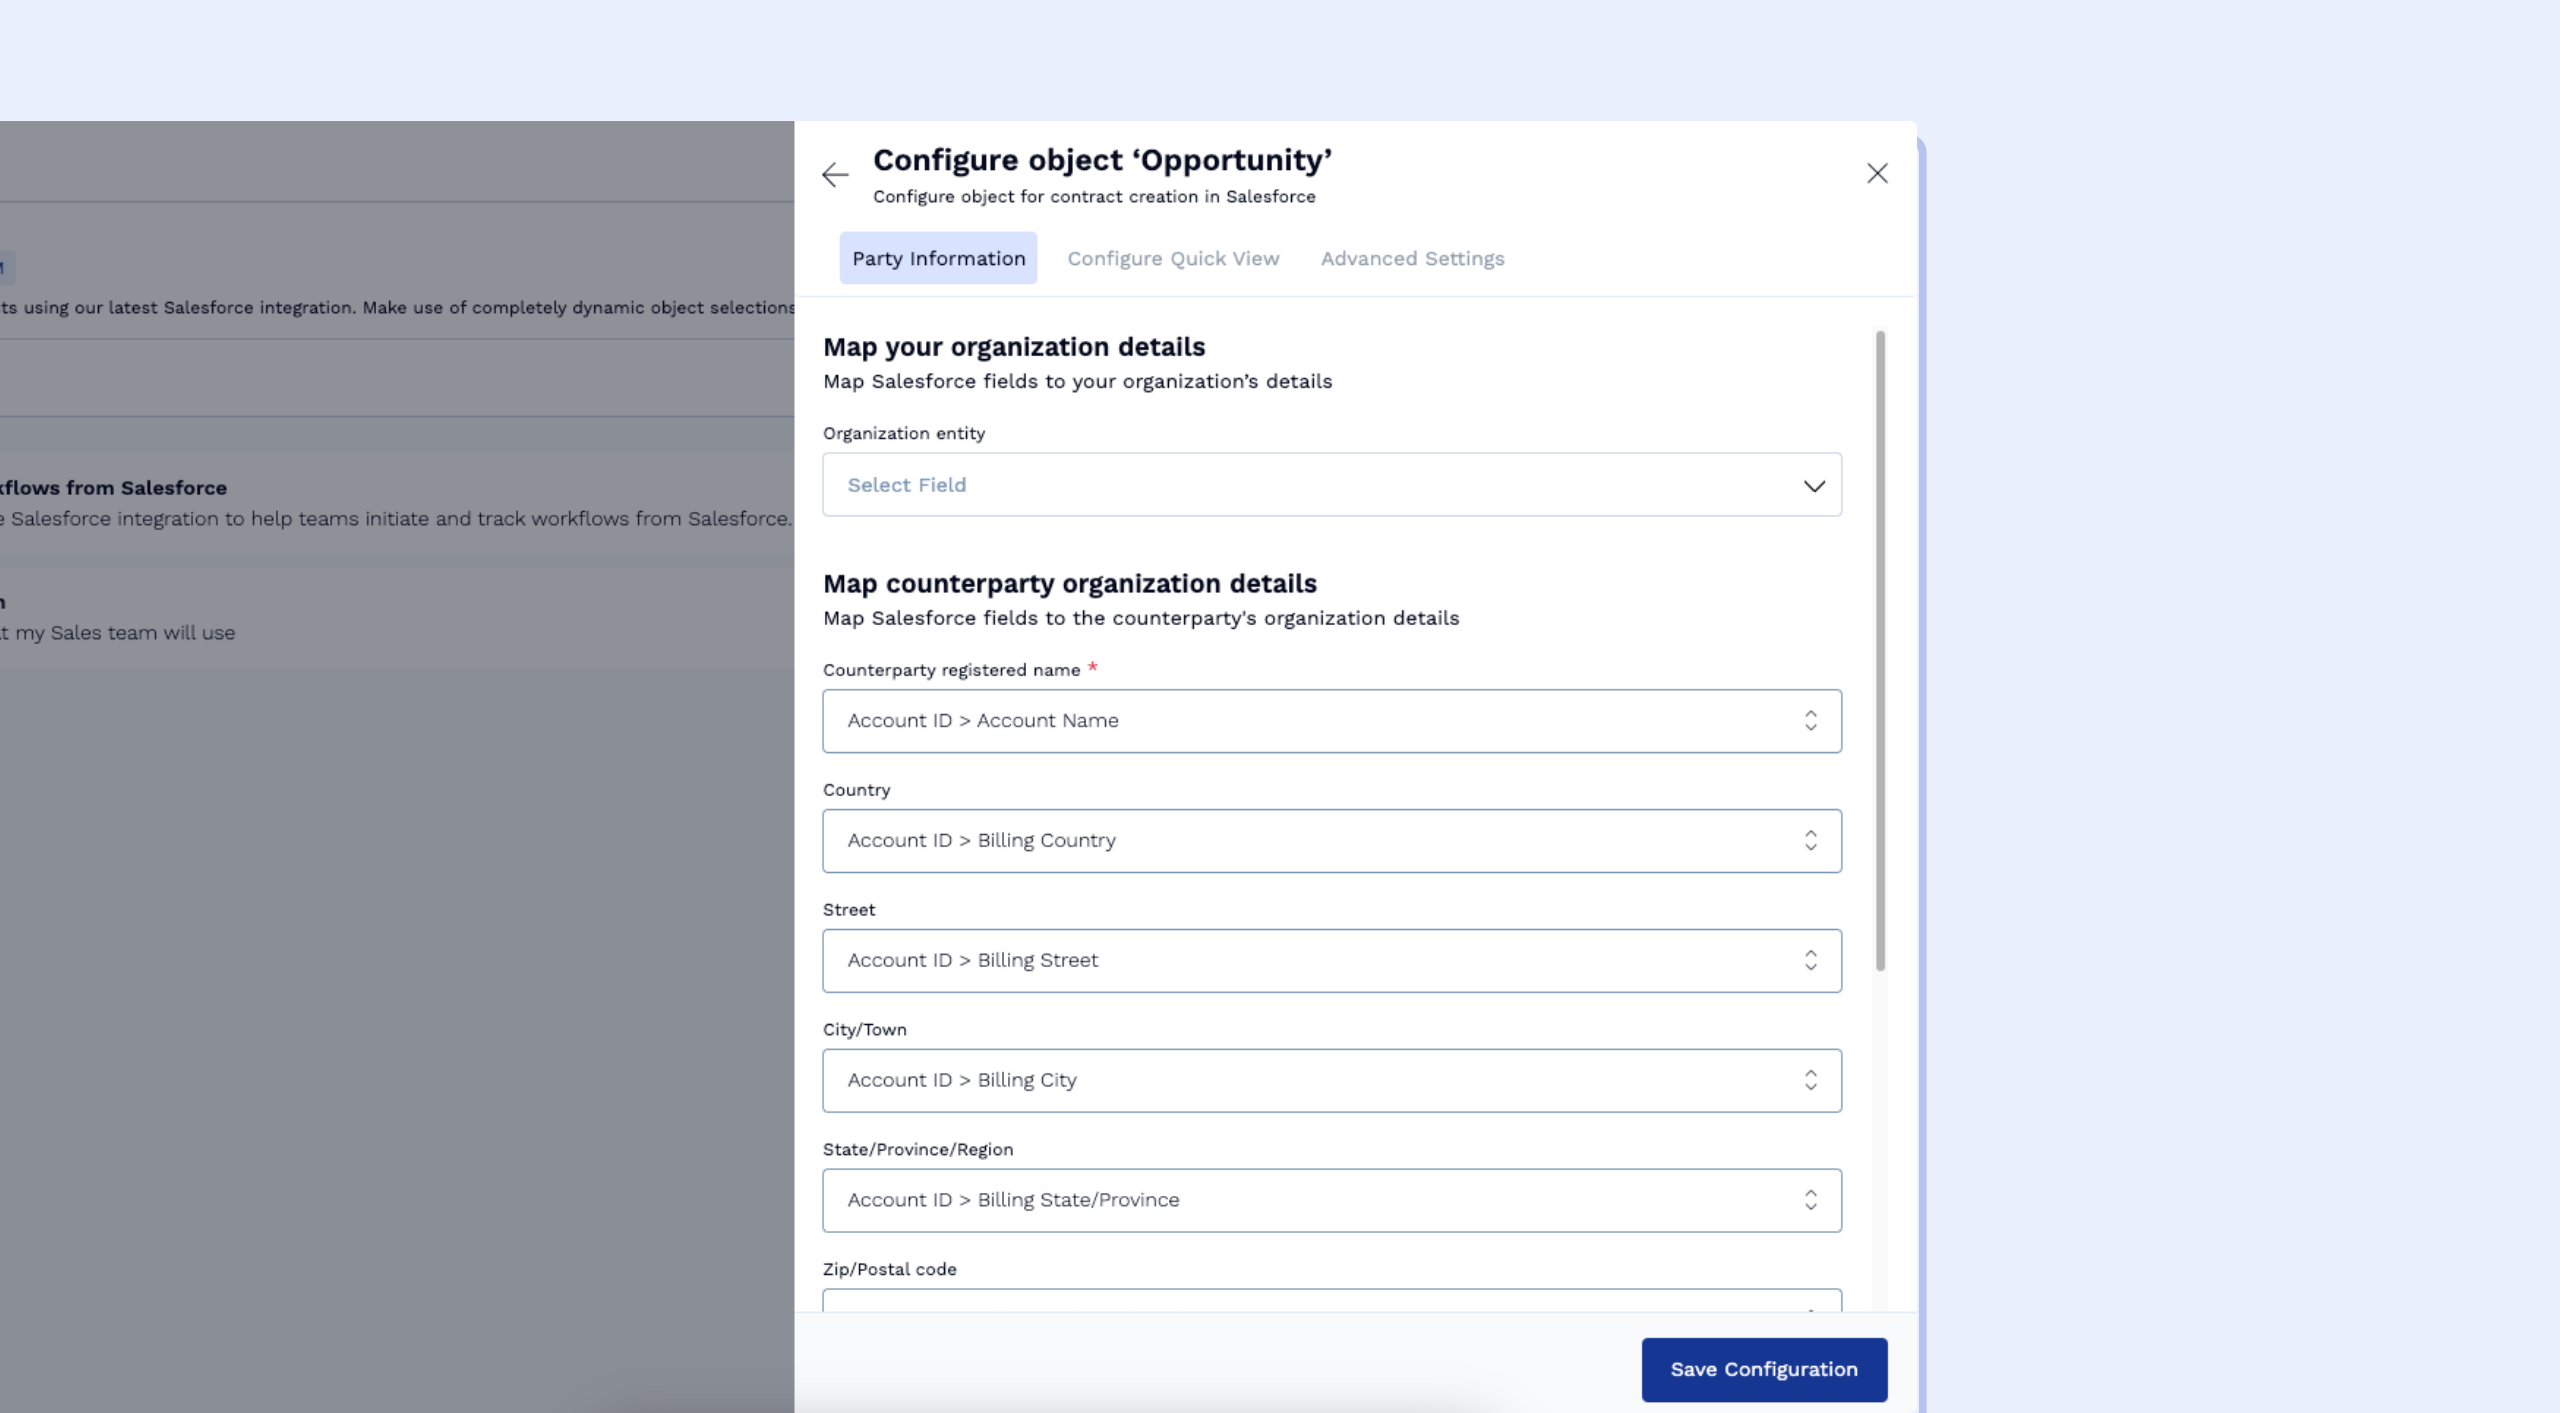Switch to Party Information tab
Viewport: 2560px width, 1413px height.
coord(938,258)
